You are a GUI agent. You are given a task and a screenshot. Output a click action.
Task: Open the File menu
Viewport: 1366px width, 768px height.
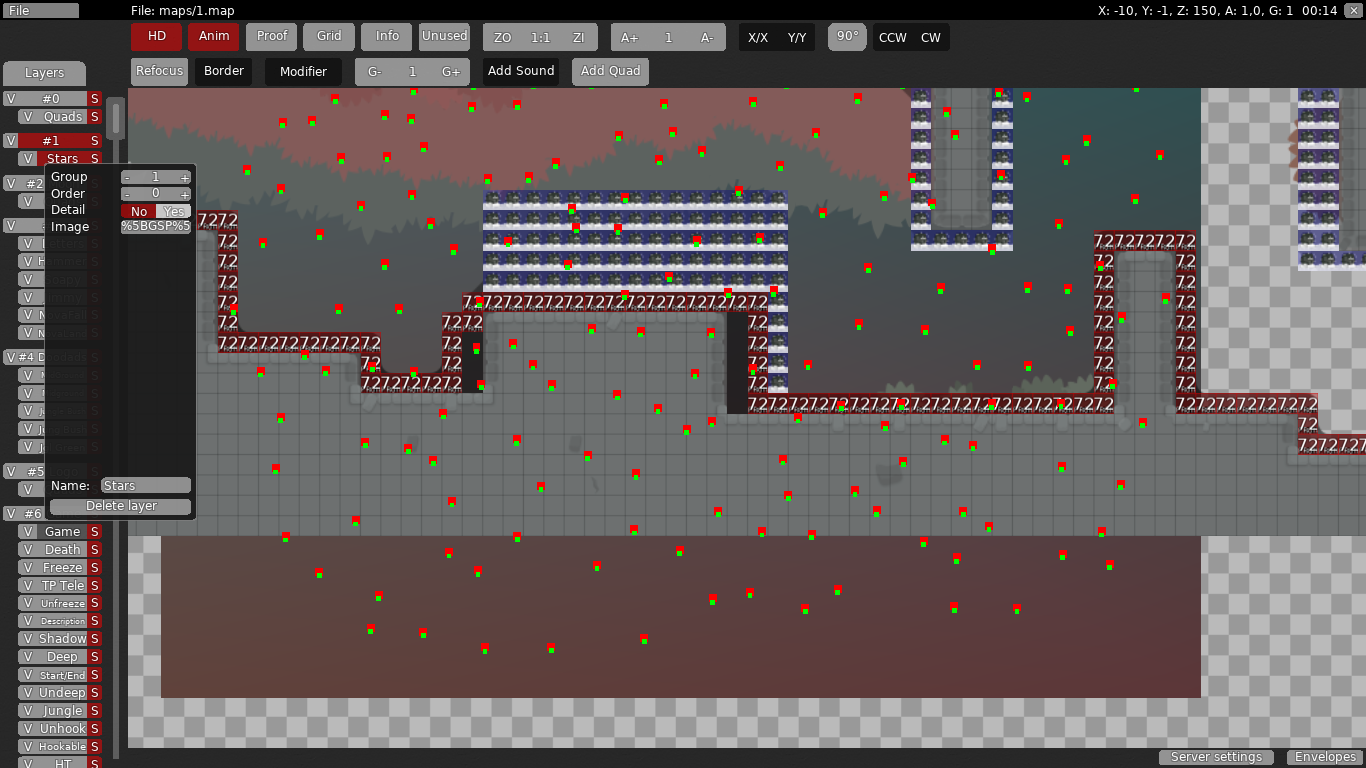point(40,10)
